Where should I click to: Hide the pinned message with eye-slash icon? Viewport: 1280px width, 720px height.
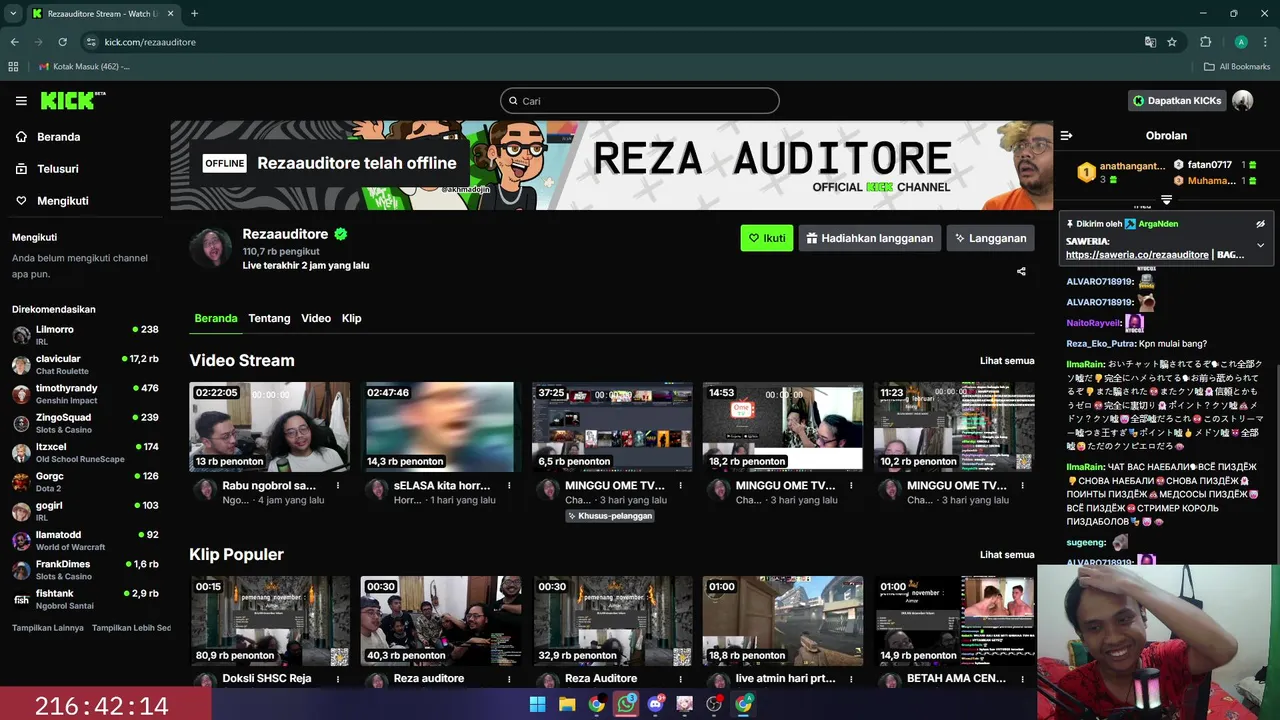click(1260, 224)
